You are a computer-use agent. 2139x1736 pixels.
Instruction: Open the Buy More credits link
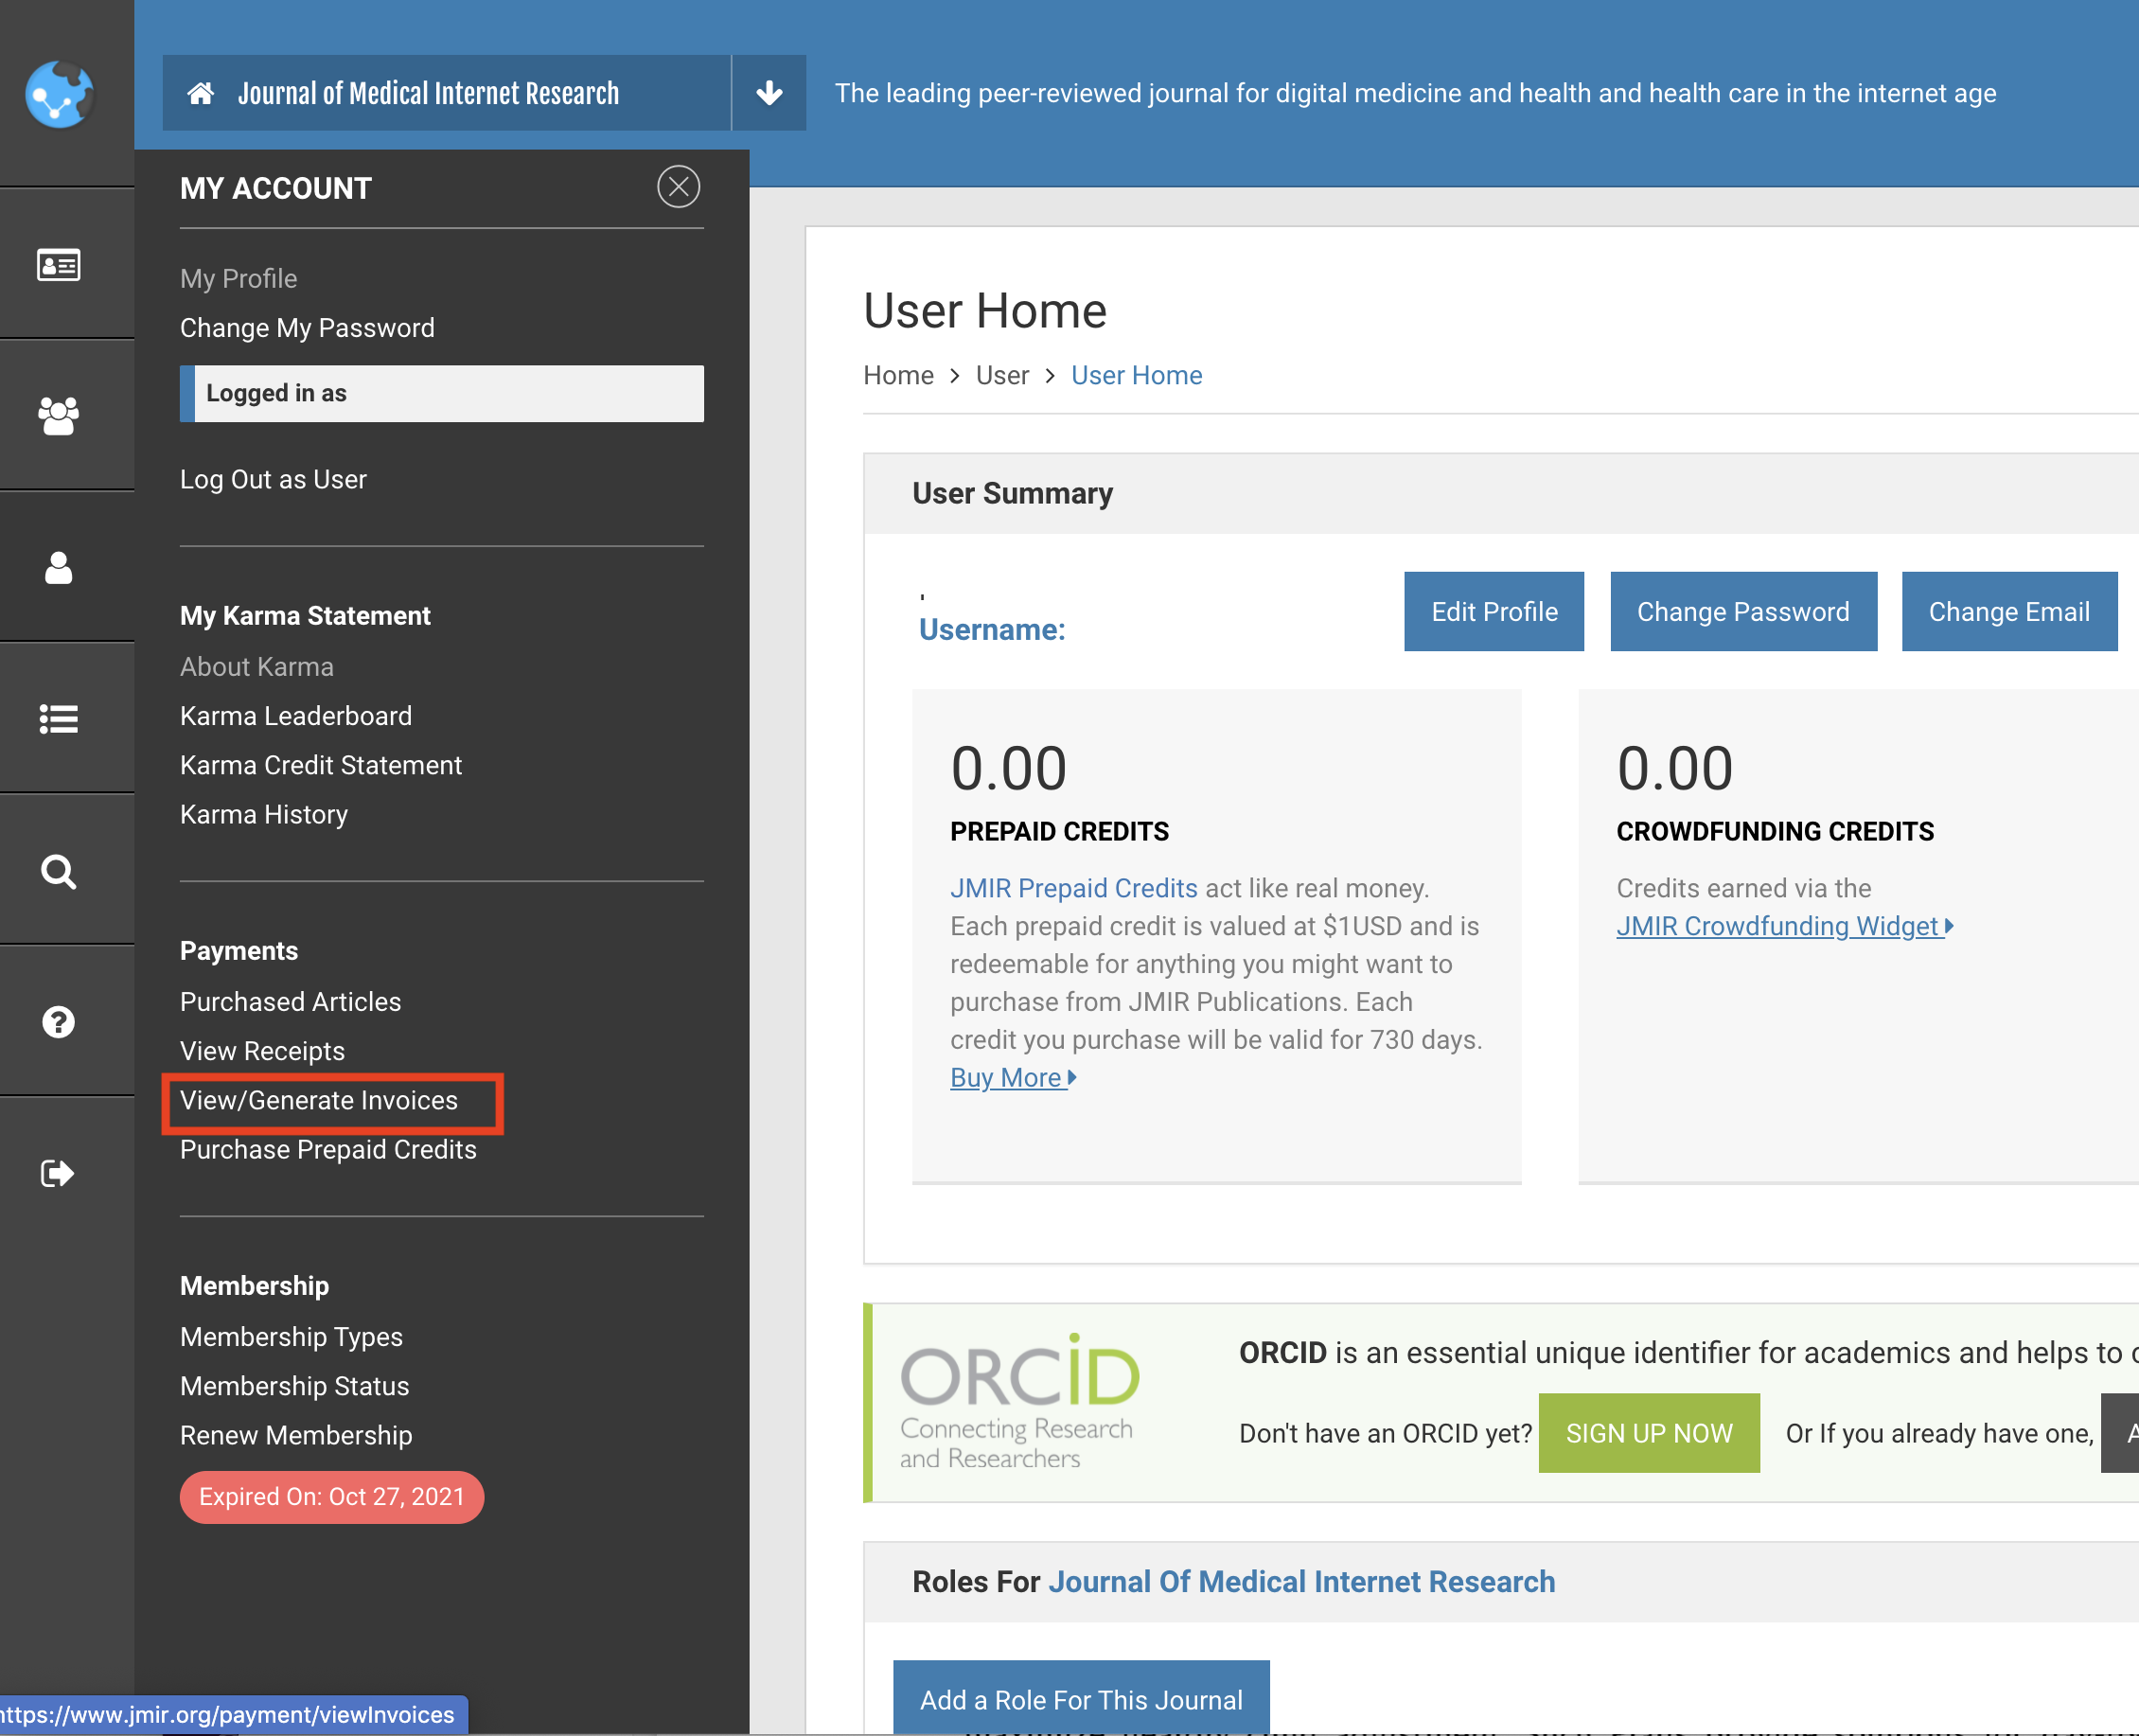pyautogui.click(x=1012, y=1077)
